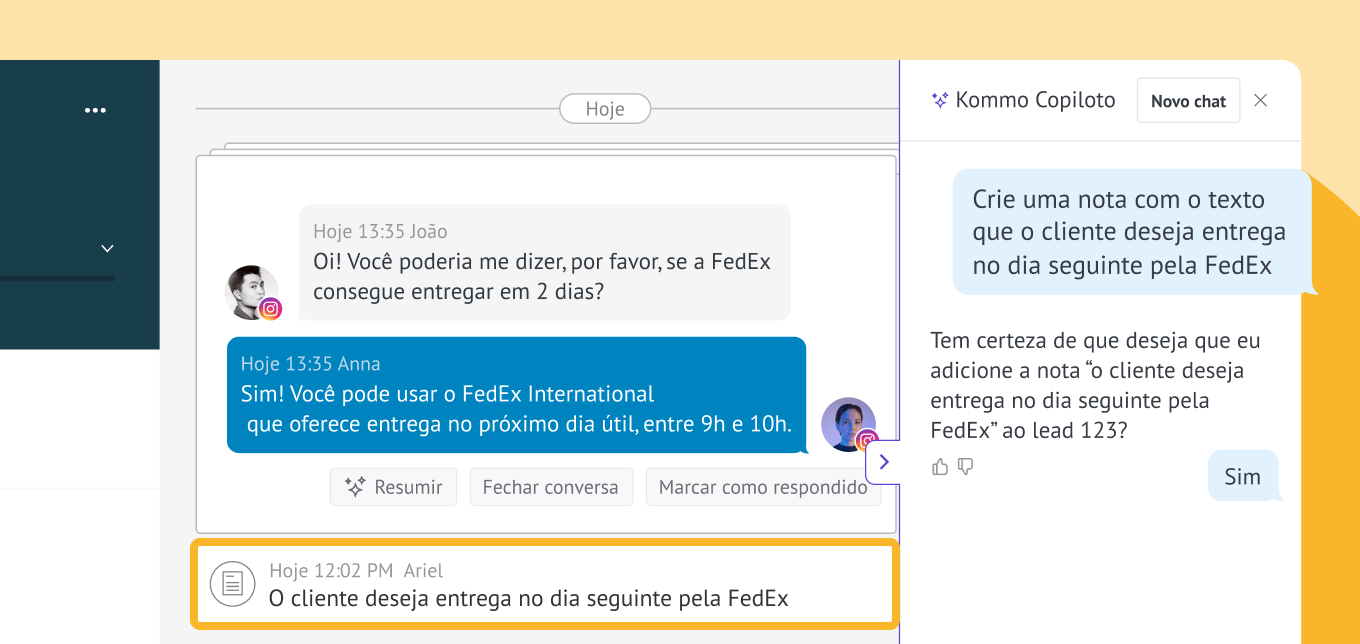Open João's profile avatar
The height and width of the screenshot is (644, 1360).
point(251,291)
